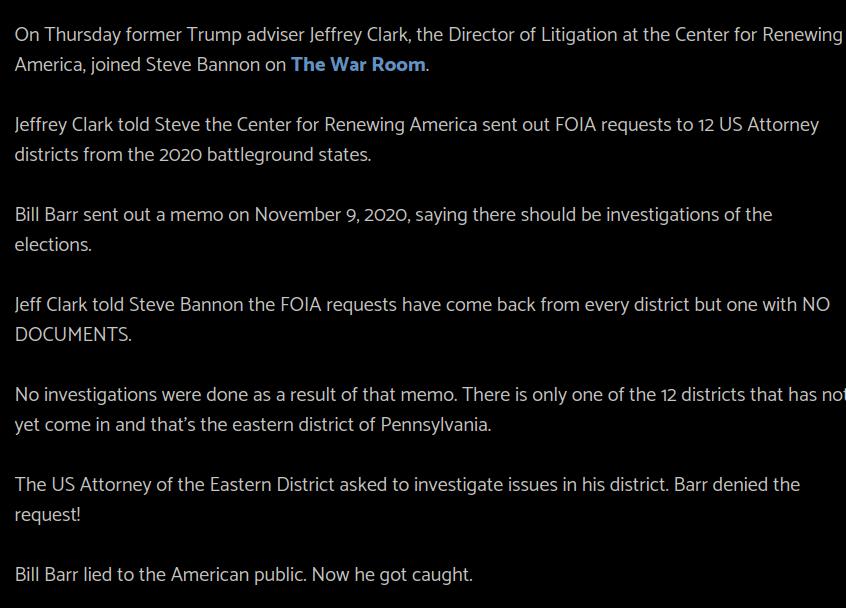Click the sentence starting "Bill Barr sent out a memo"
846x608 pixels.
pos(393,230)
